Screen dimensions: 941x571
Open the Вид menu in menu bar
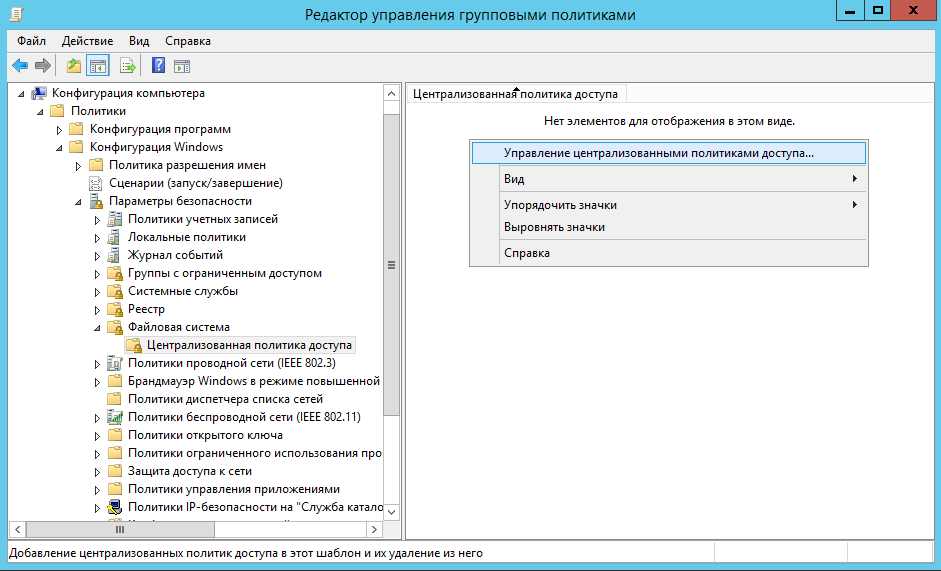[x=139, y=41]
